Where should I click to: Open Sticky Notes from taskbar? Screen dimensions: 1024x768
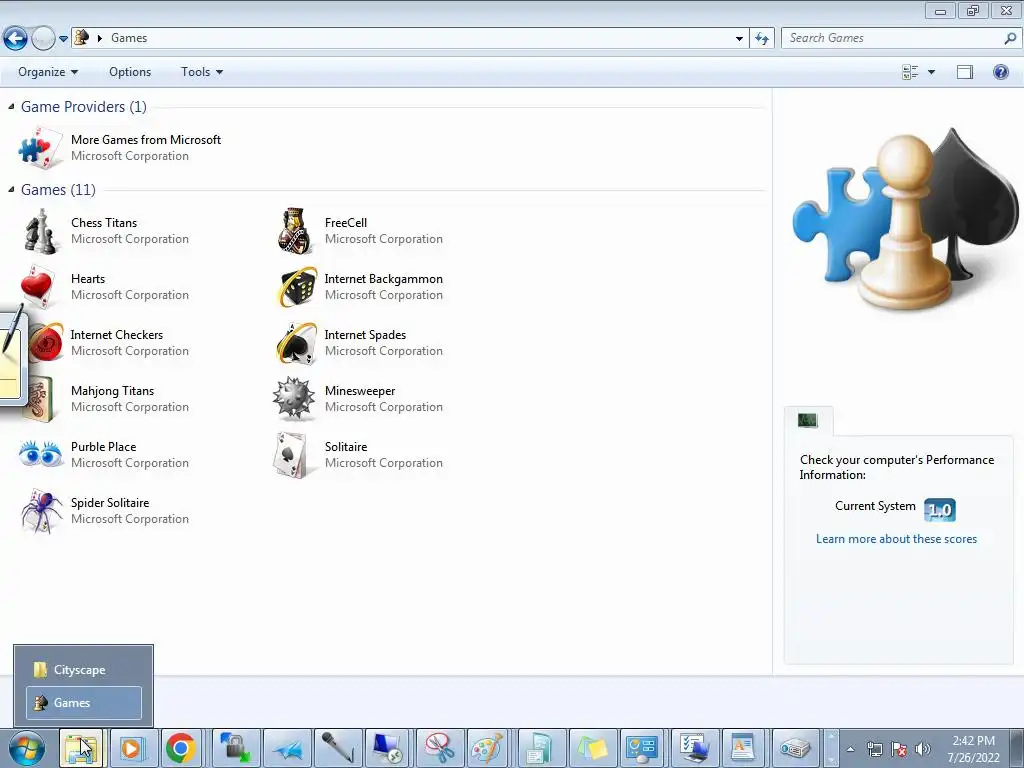pyautogui.click(x=592, y=748)
